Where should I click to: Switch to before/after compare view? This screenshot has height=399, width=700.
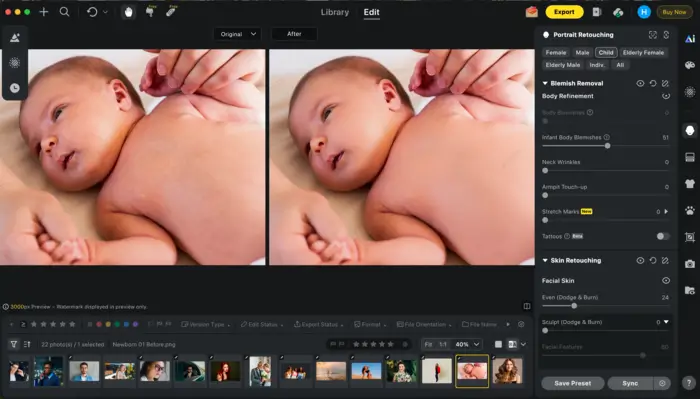click(x=512, y=344)
